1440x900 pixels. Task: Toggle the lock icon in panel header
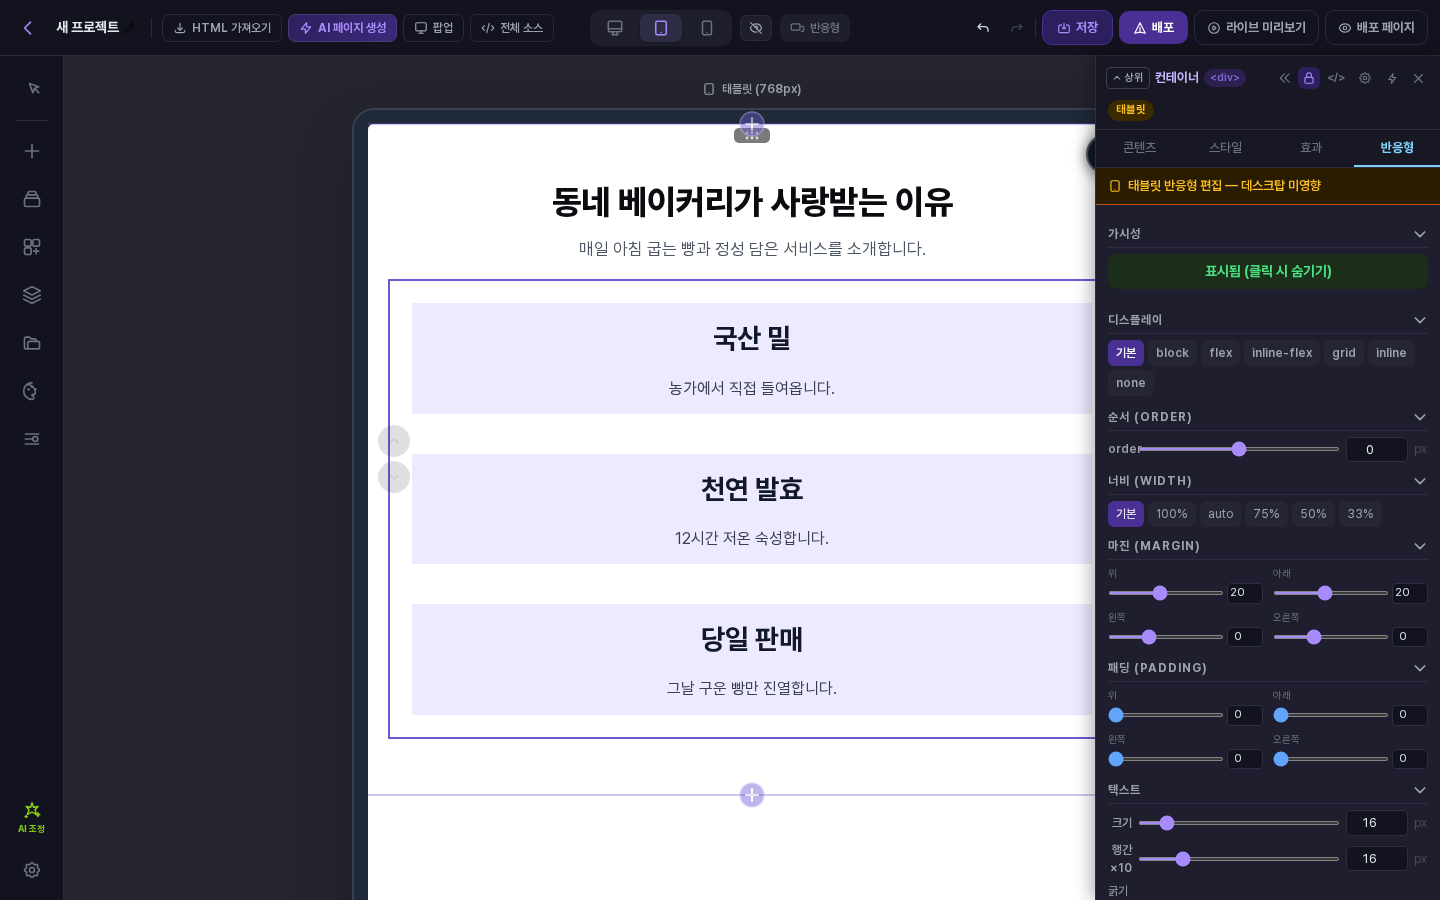(x=1309, y=78)
